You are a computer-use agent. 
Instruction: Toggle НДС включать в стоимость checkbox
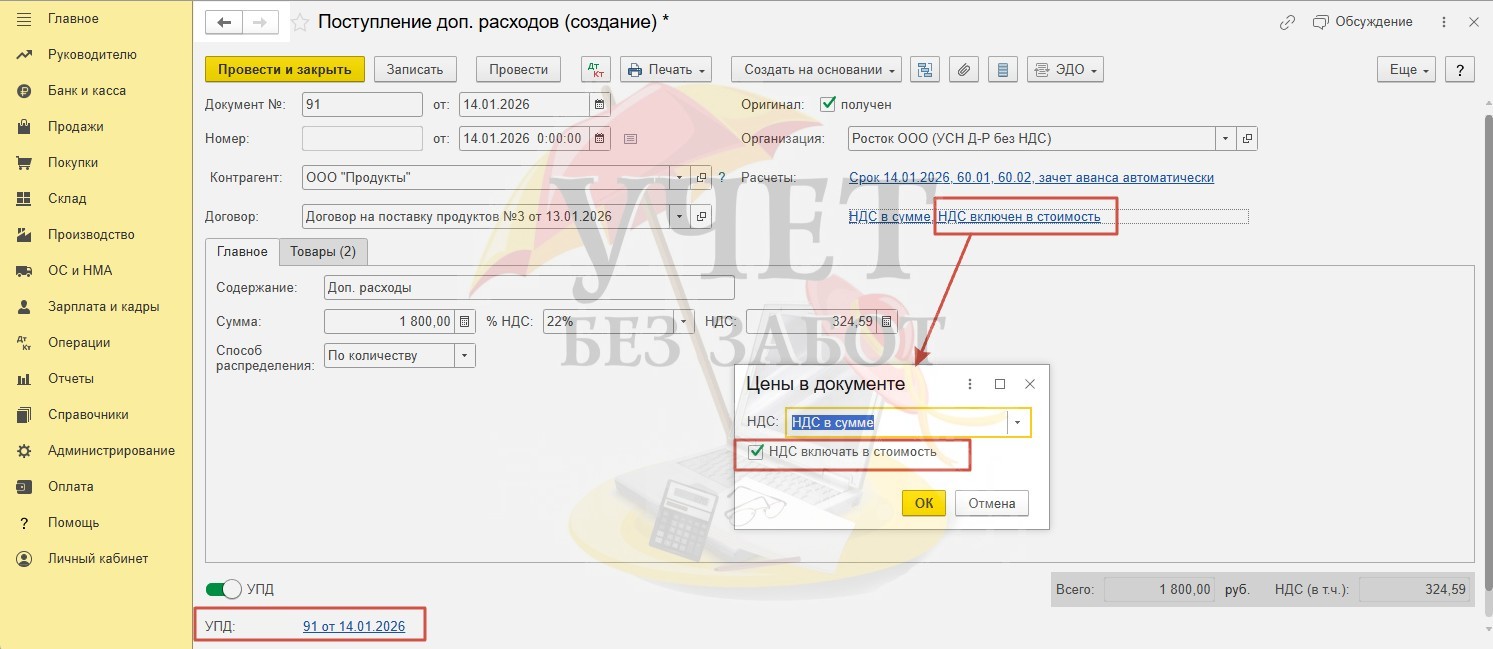pyautogui.click(x=756, y=452)
